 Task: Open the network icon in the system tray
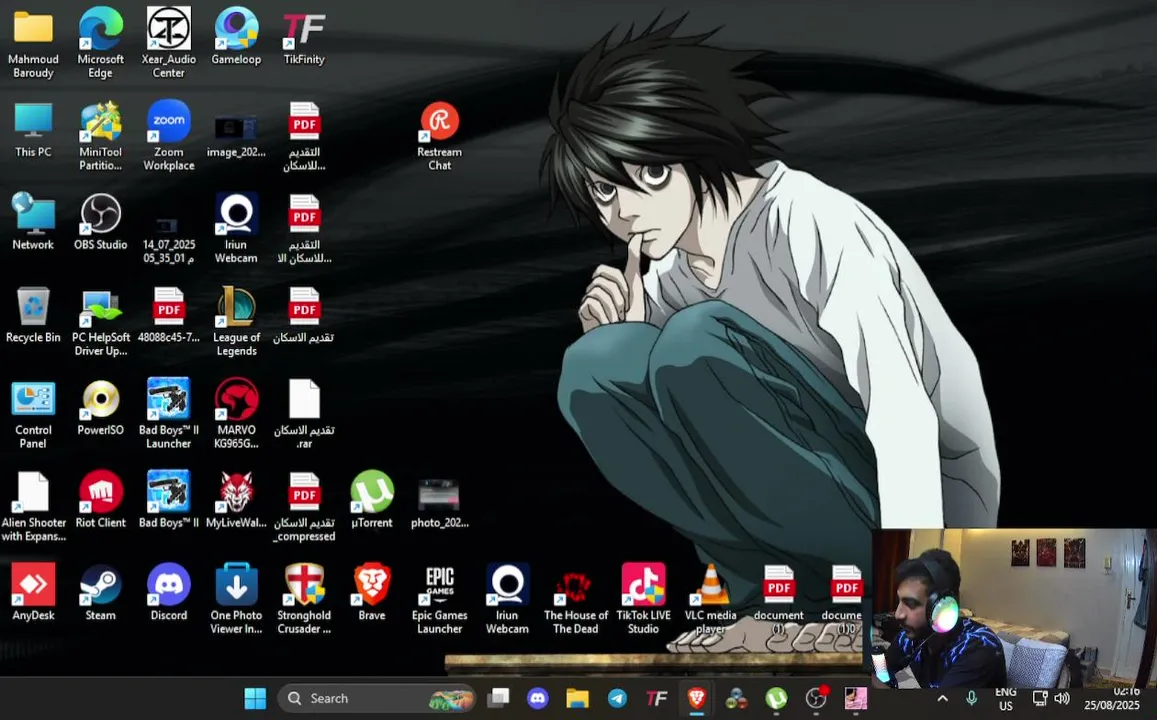tap(1040, 698)
